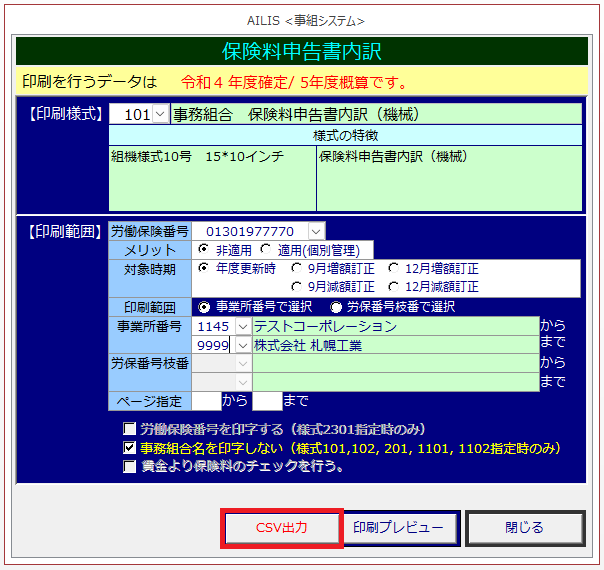Choose the 12月減額訂正 option
This screenshot has height=570, width=604.
[394, 286]
